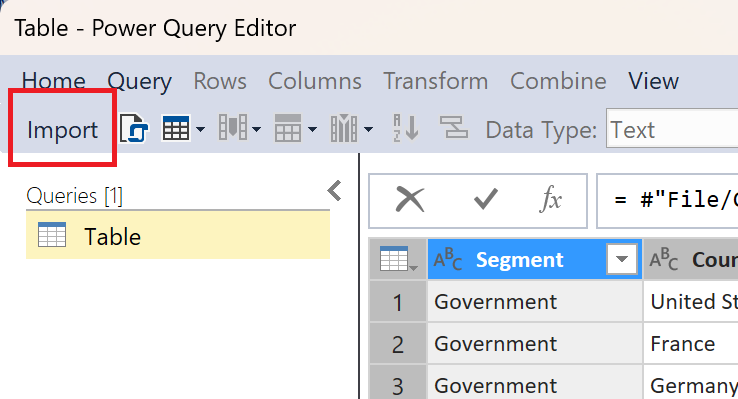Click the refresh query document icon
This screenshot has width=738, height=399.
click(134, 128)
